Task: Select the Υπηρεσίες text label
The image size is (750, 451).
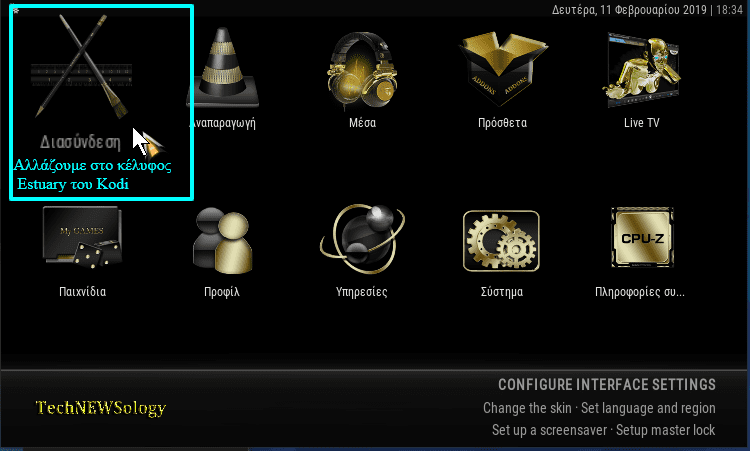Action: (x=362, y=292)
